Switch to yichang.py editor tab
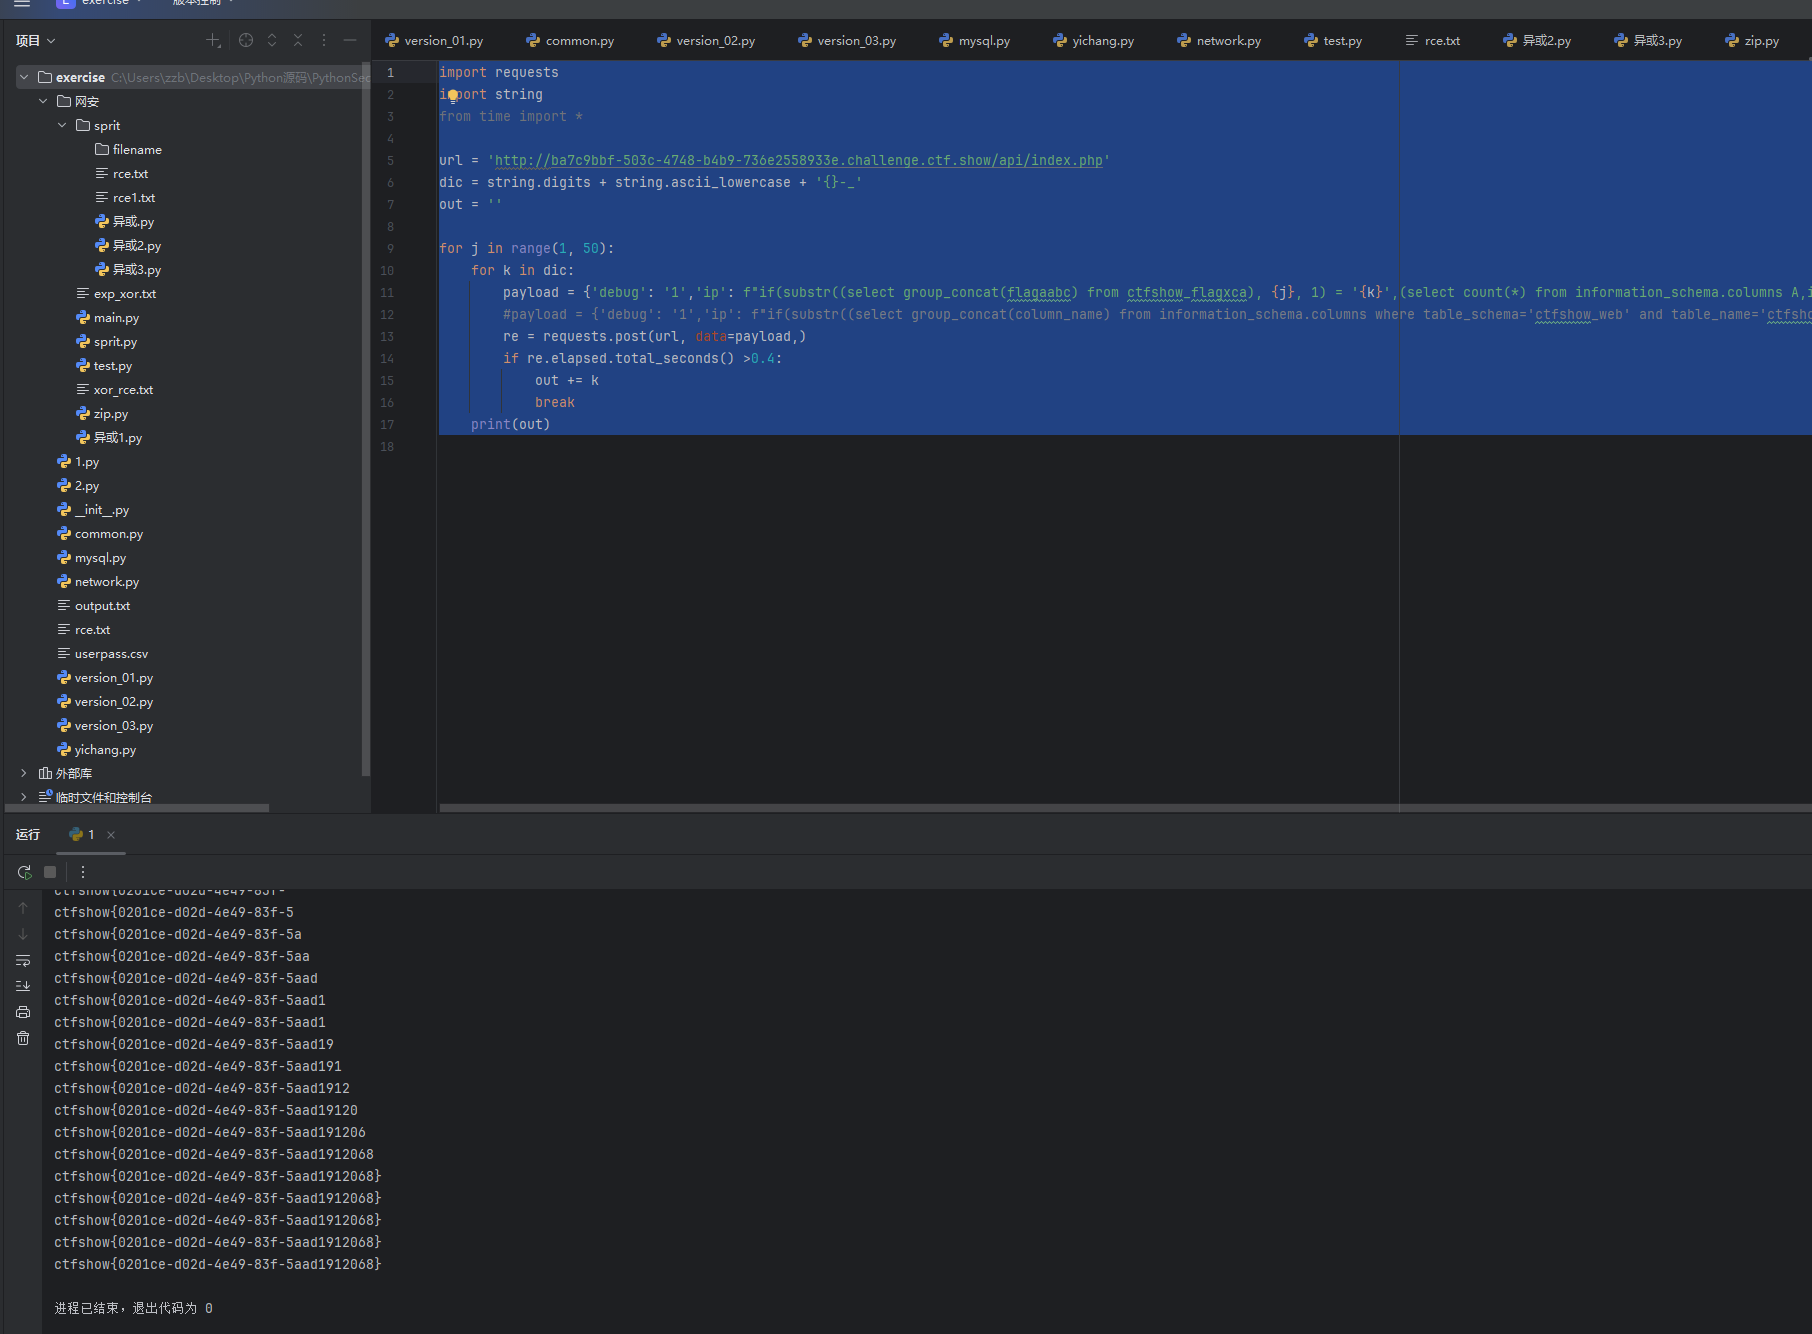1812x1334 pixels. click(1094, 41)
